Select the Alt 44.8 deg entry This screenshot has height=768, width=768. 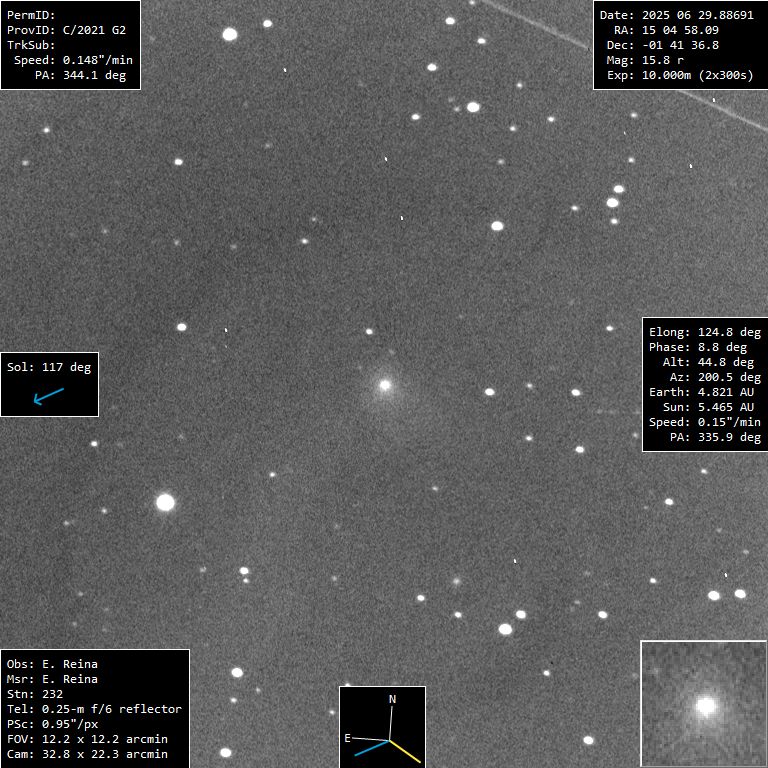point(708,362)
